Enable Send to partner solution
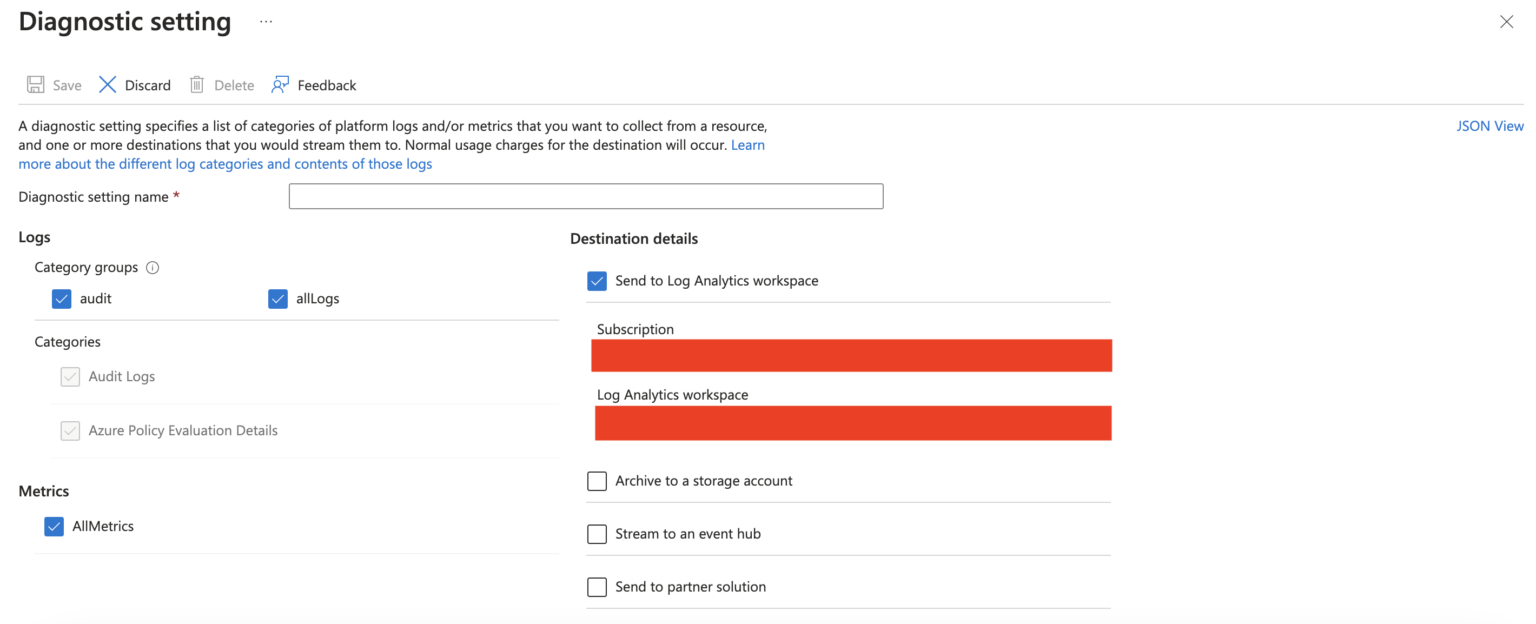1536x624 pixels. click(597, 587)
